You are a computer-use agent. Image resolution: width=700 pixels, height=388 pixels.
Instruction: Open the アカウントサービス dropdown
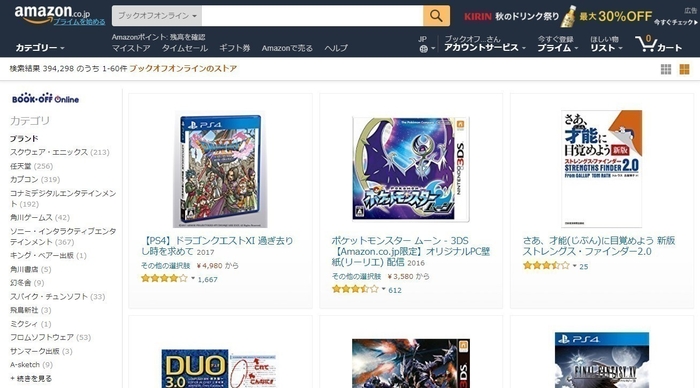[x=484, y=44]
